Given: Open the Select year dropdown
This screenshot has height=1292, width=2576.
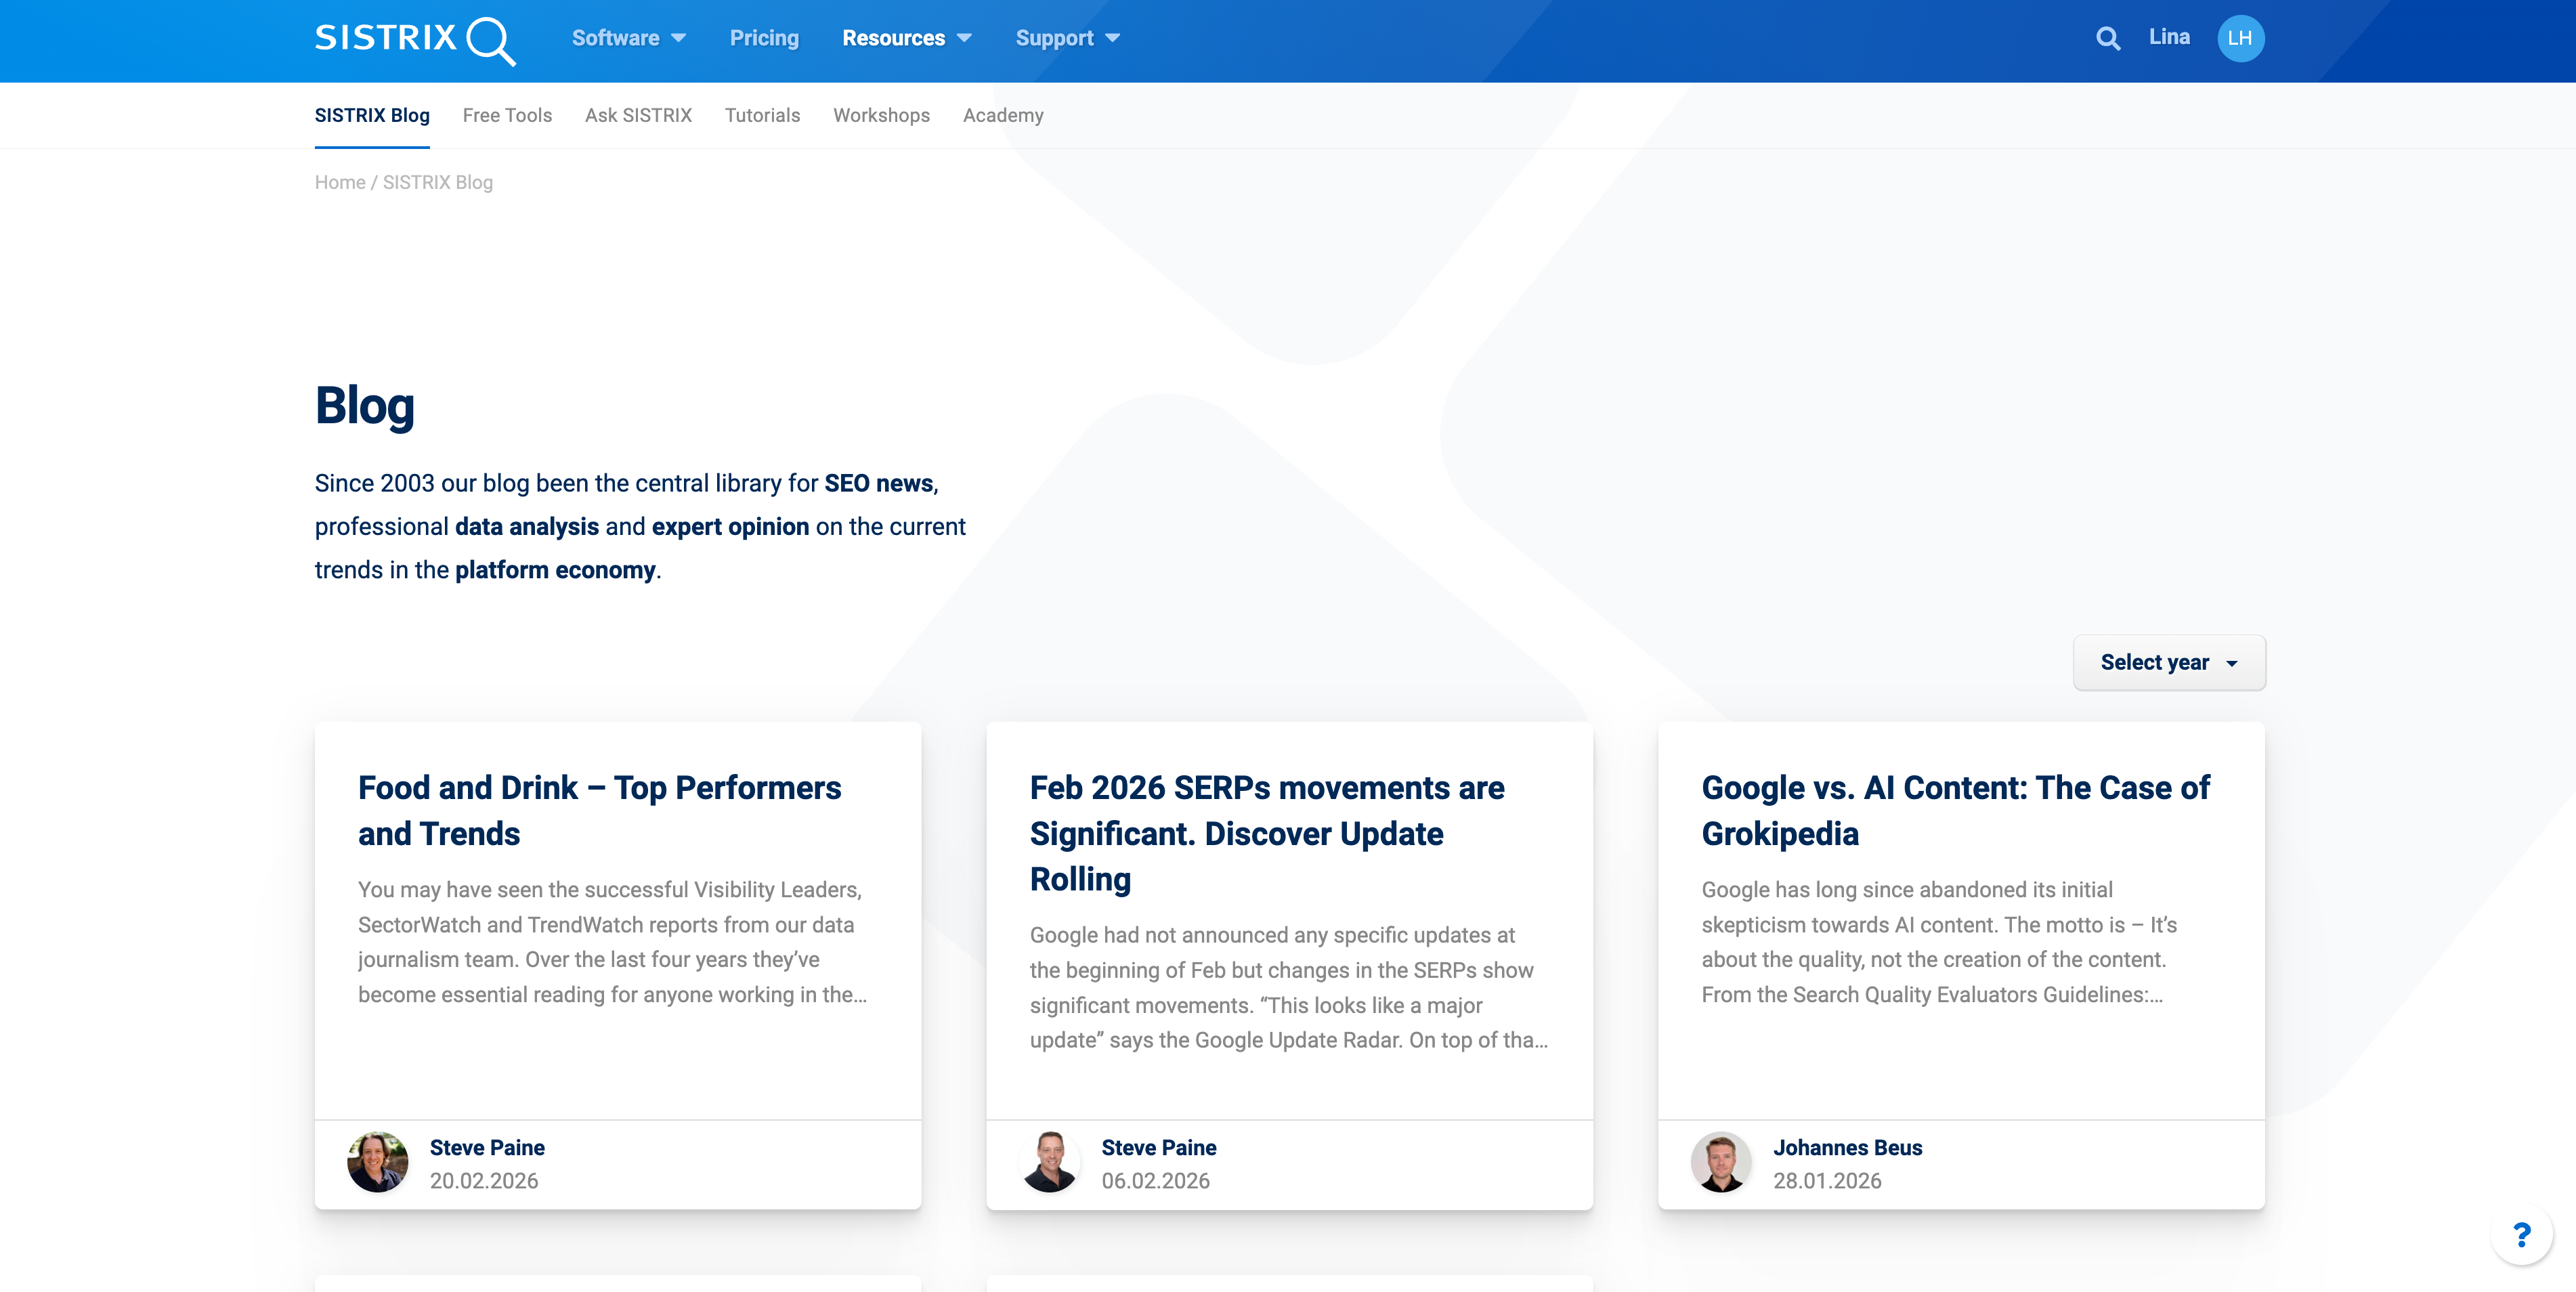Looking at the screenshot, I should click(2169, 662).
